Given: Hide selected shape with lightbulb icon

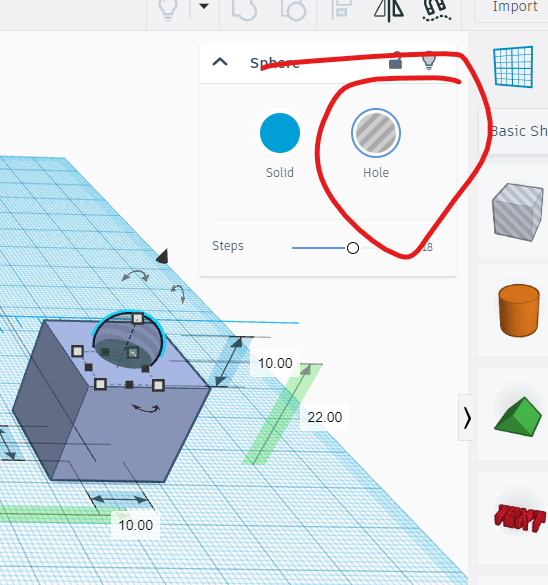Looking at the screenshot, I should coord(429,60).
